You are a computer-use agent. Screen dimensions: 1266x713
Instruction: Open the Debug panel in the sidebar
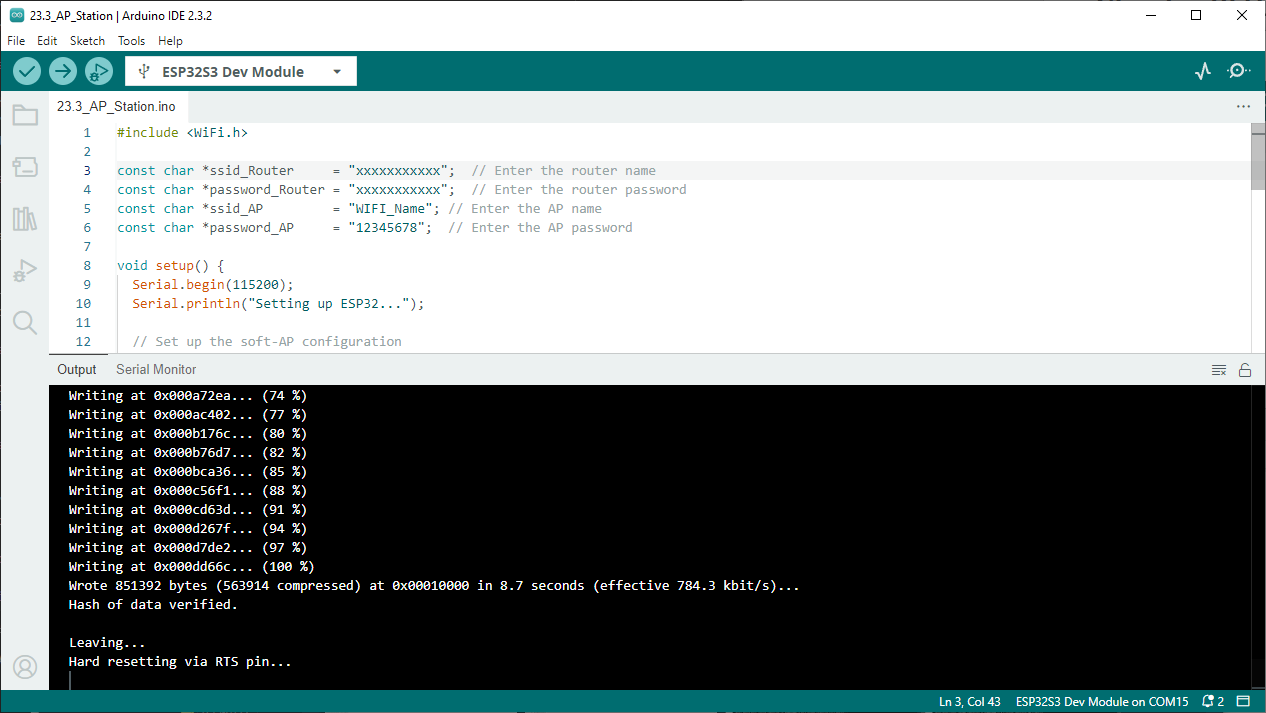point(25,271)
